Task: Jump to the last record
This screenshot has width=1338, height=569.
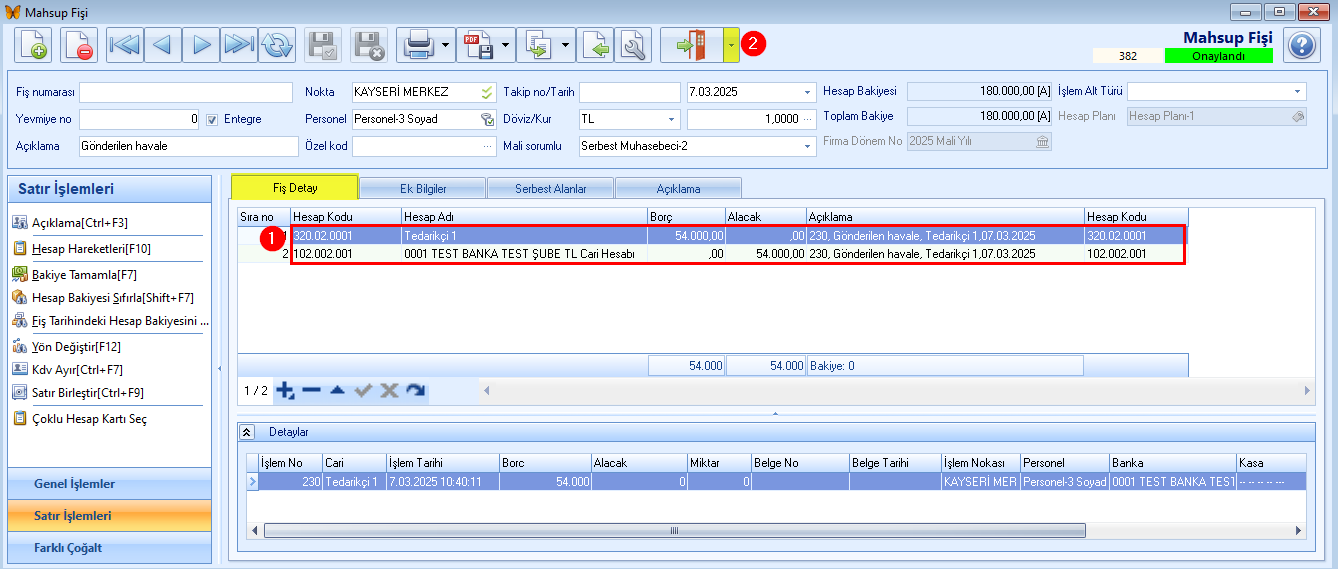Action: pos(238,45)
